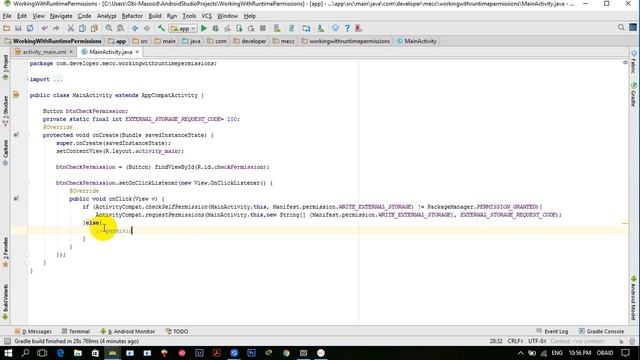Open the Build menu
The image size is (640, 360).
tap(155, 16)
